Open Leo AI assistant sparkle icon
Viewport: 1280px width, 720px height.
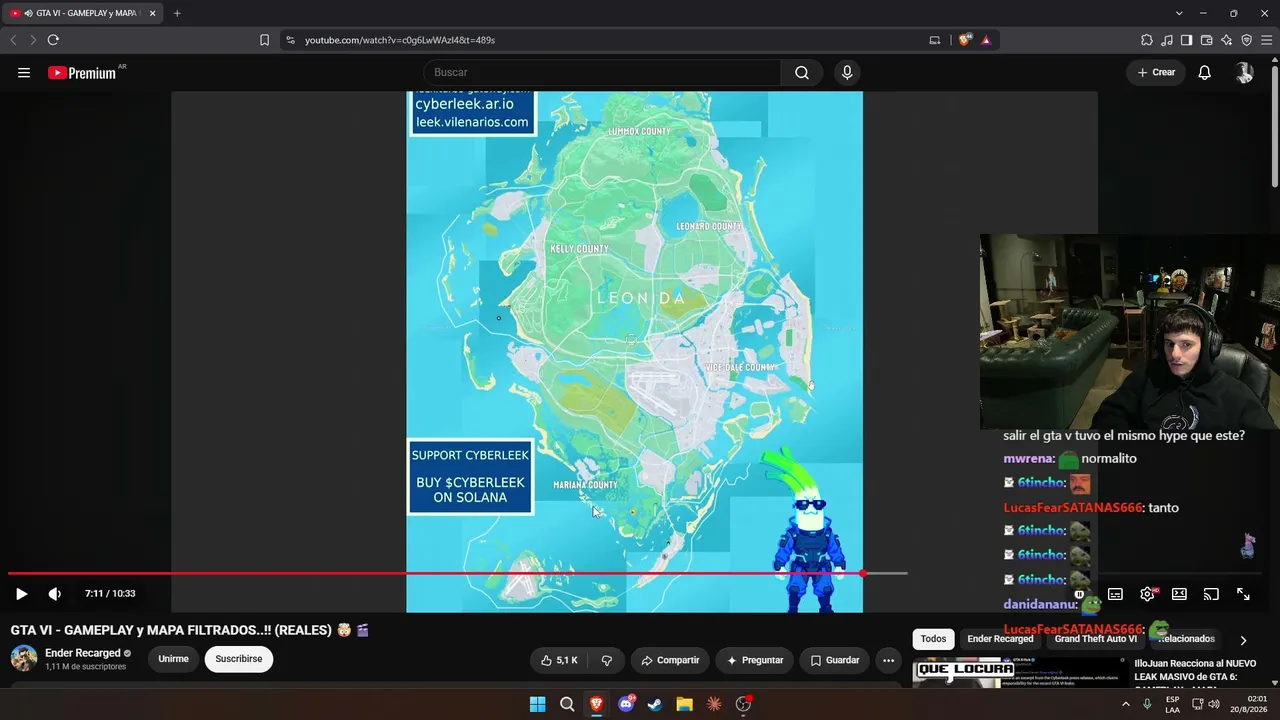pyautogui.click(x=1226, y=40)
